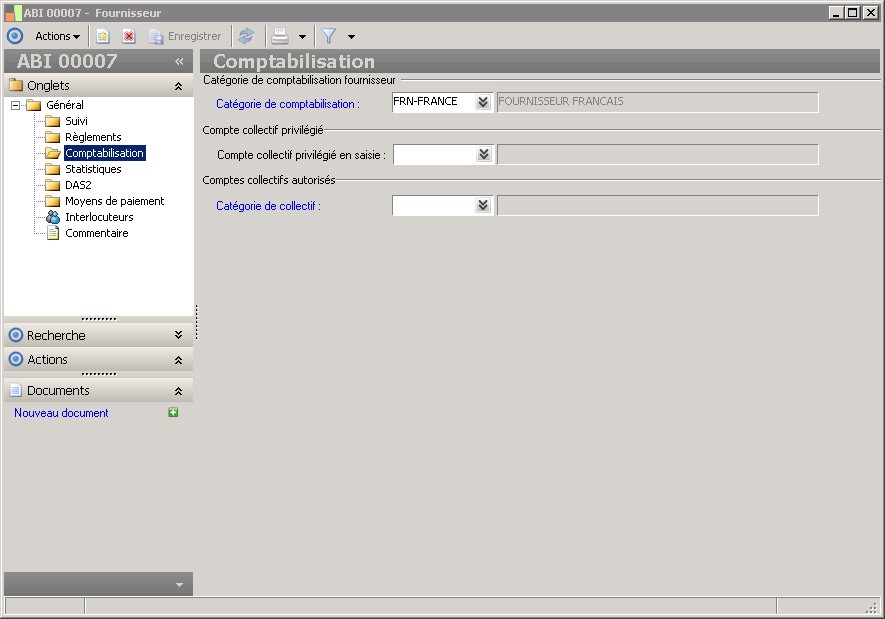Viewport: 885px width, 619px height.
Task: Click the Moyens de paiement folder icon
Action: point(52,201)
